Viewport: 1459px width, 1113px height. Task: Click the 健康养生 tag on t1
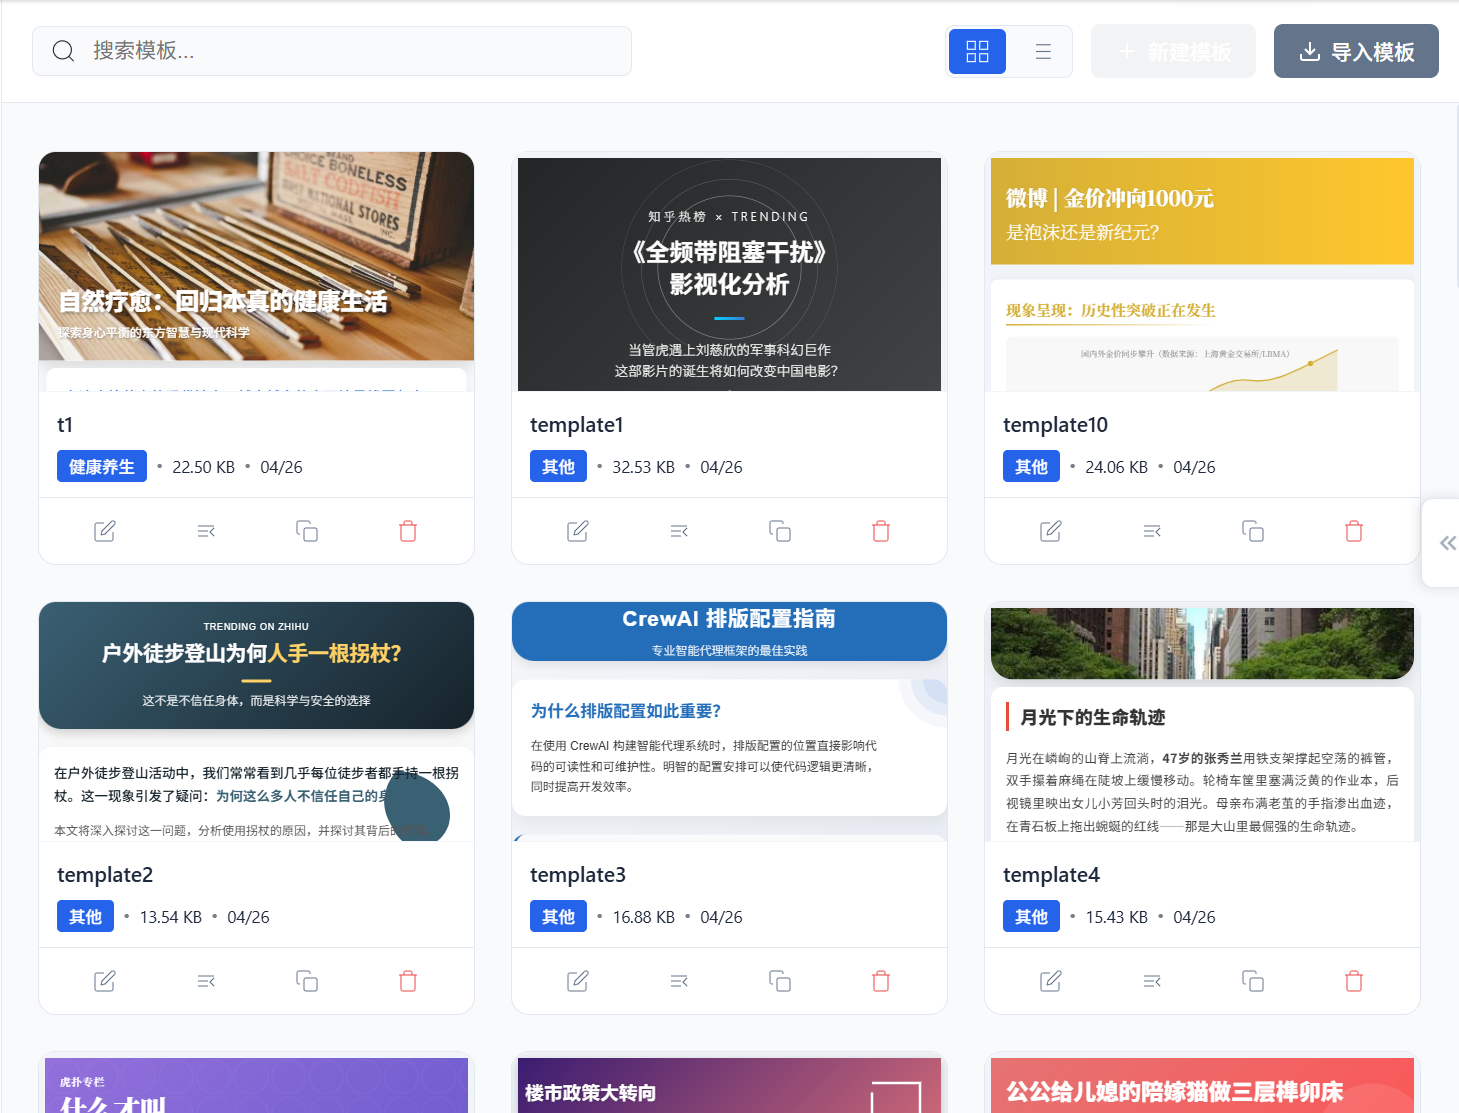tap(102, 467)
